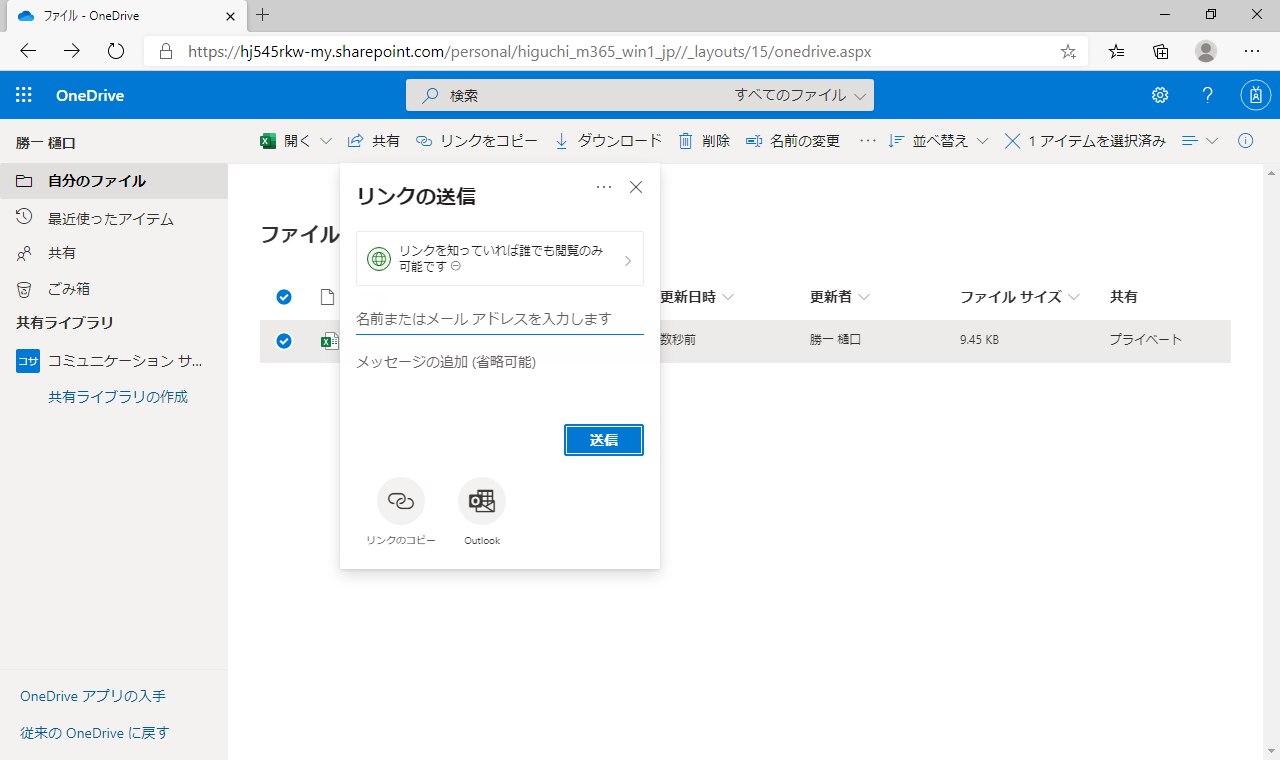Click 共有ライブラリの作成 link

[118, 397]
